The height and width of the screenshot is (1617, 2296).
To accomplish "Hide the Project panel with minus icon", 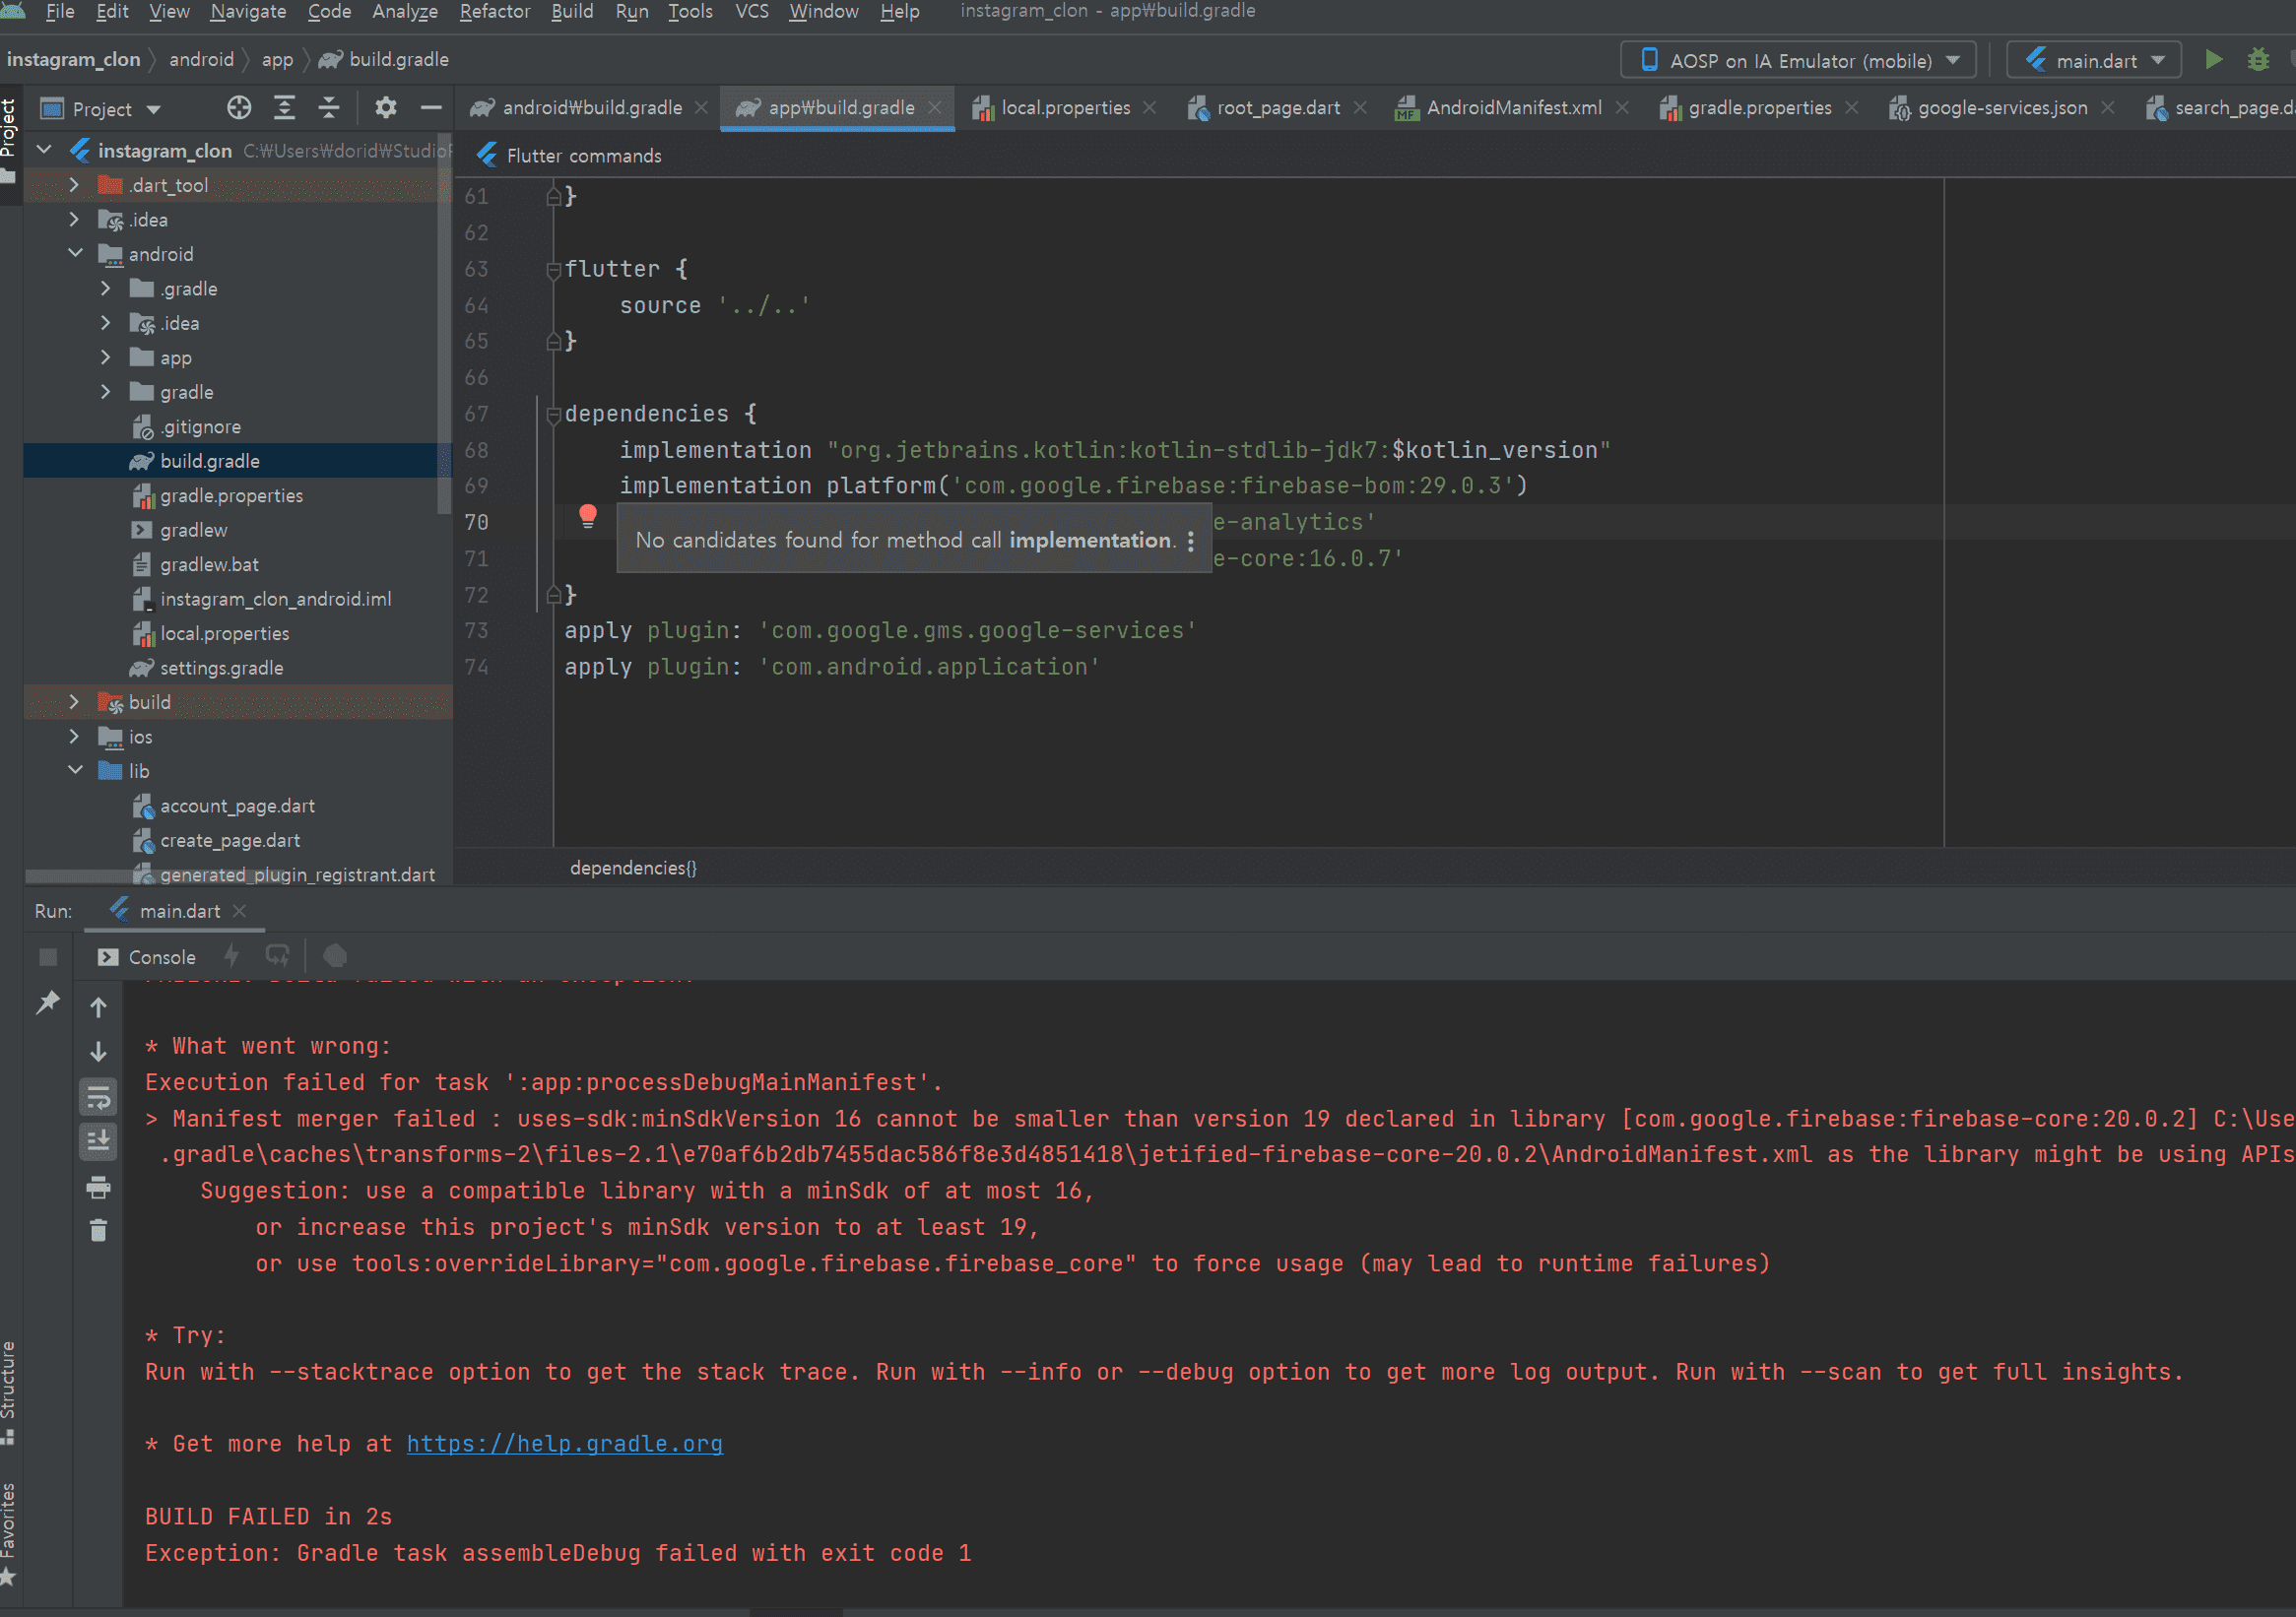I will (x=431, y=108).
